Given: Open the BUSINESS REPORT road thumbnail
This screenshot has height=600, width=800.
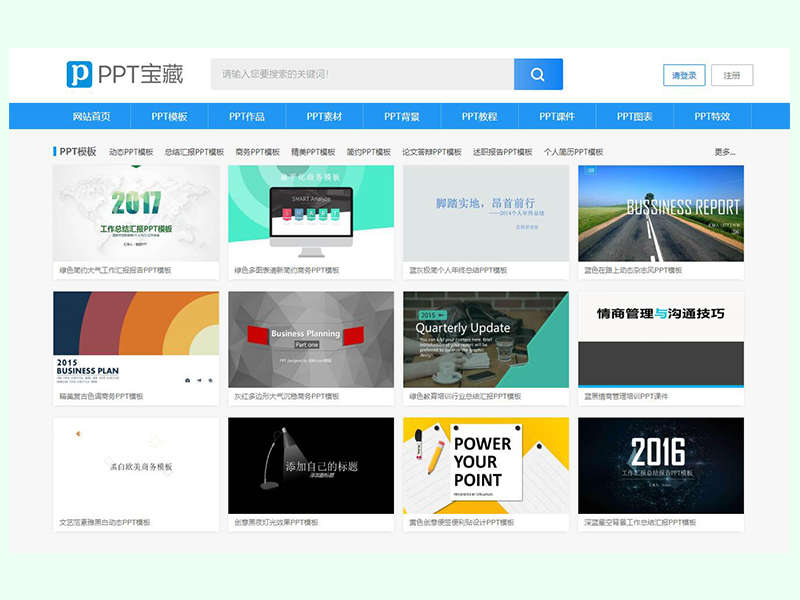Looking at the screenshot, I should [x=661, y=213].
